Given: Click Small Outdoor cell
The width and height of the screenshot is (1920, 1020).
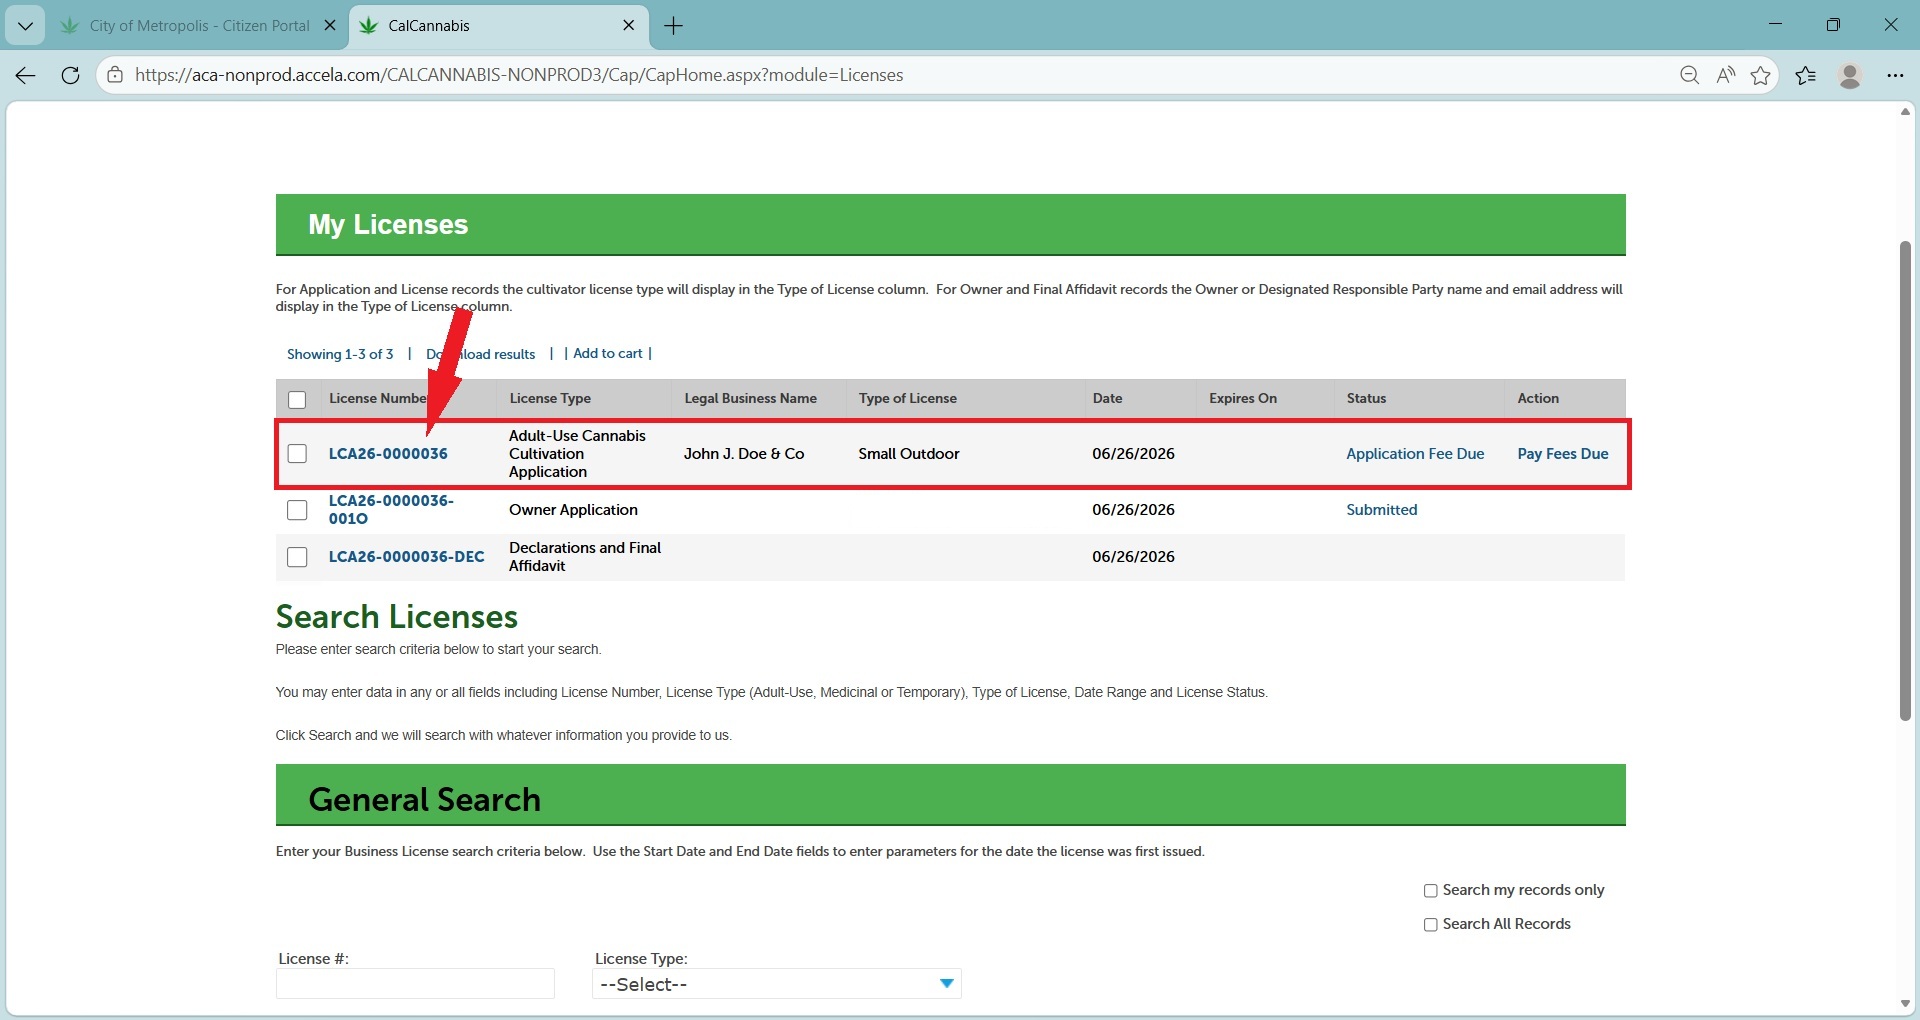Looking at the screenshot, I should [909, 454].
